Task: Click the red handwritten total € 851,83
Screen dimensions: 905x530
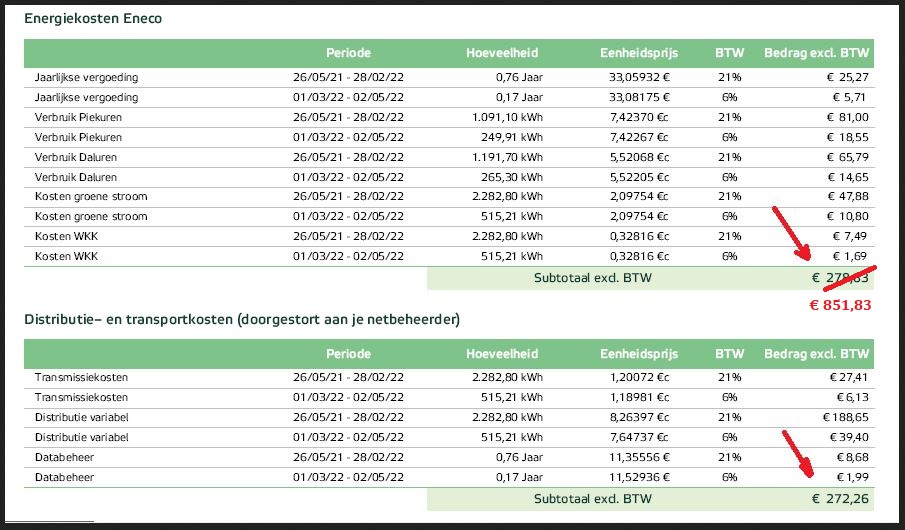Action: tap(834, 305)
